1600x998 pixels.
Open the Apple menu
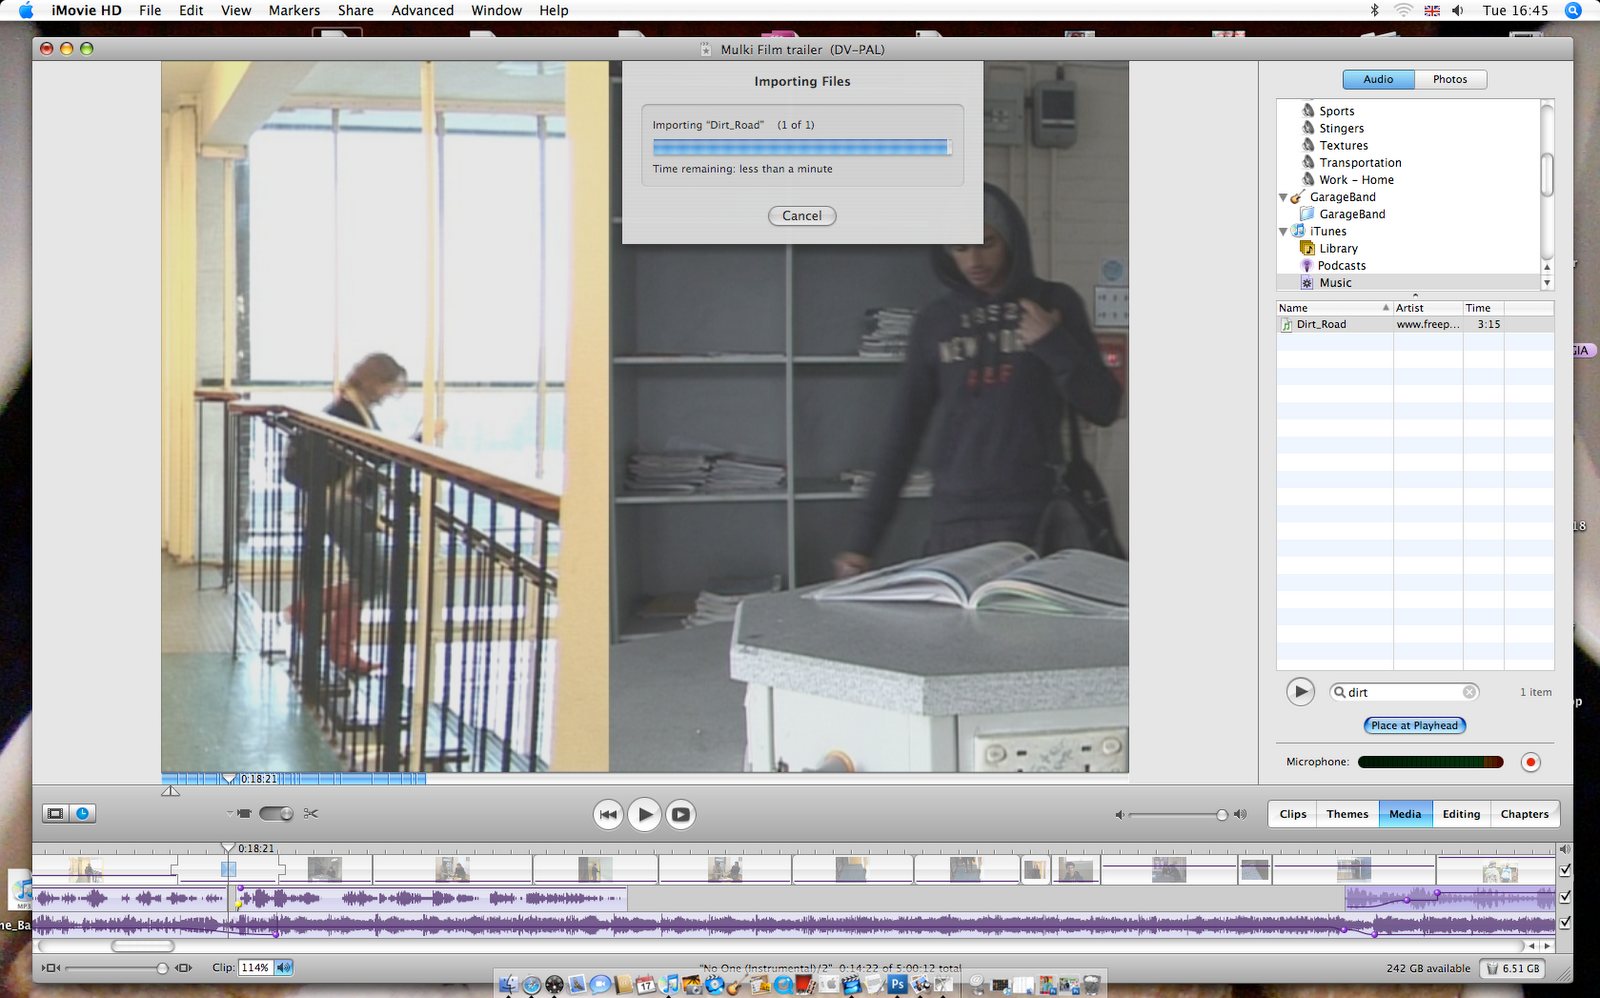(x=26, y=10)
